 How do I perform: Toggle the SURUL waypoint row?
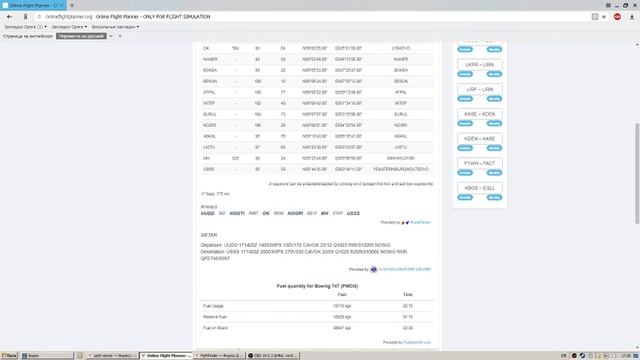pyautogui.click(x=317, y=114)
